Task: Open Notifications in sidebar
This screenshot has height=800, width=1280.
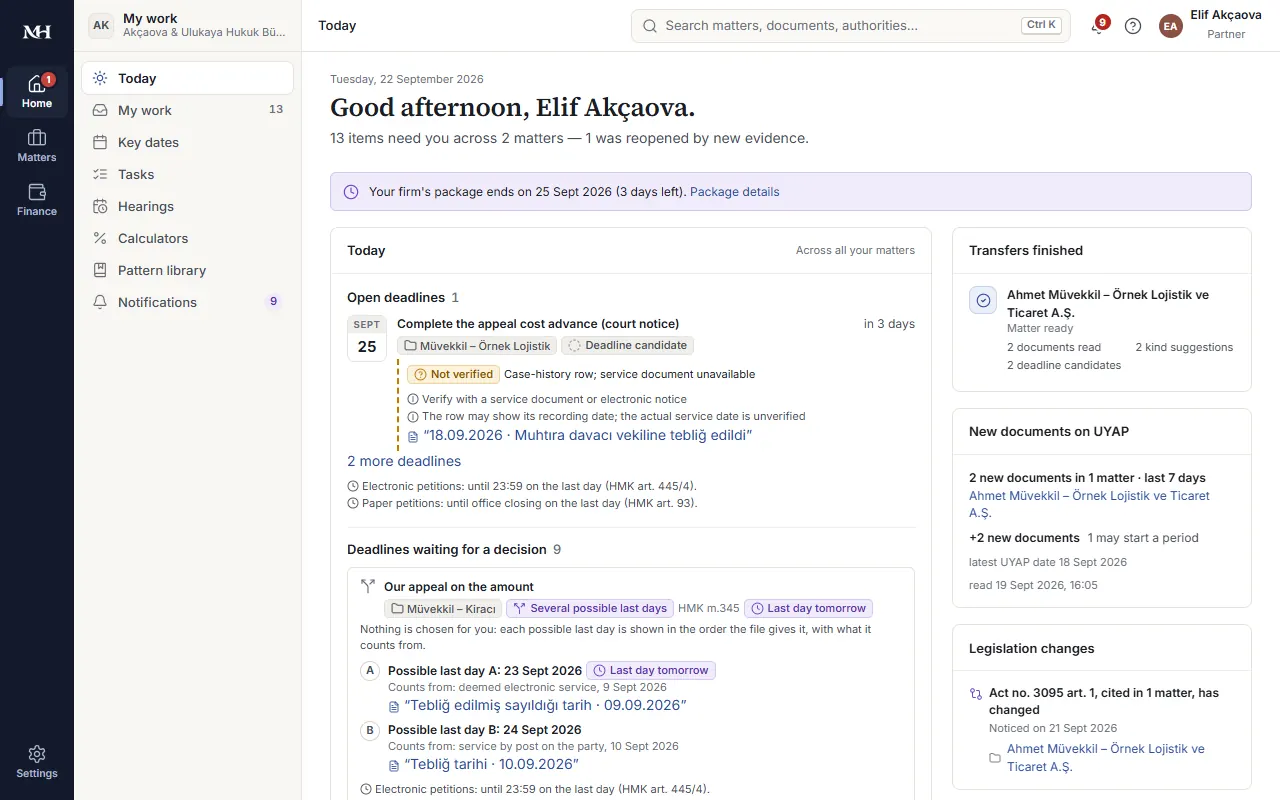Action: [x=187, y=302]
